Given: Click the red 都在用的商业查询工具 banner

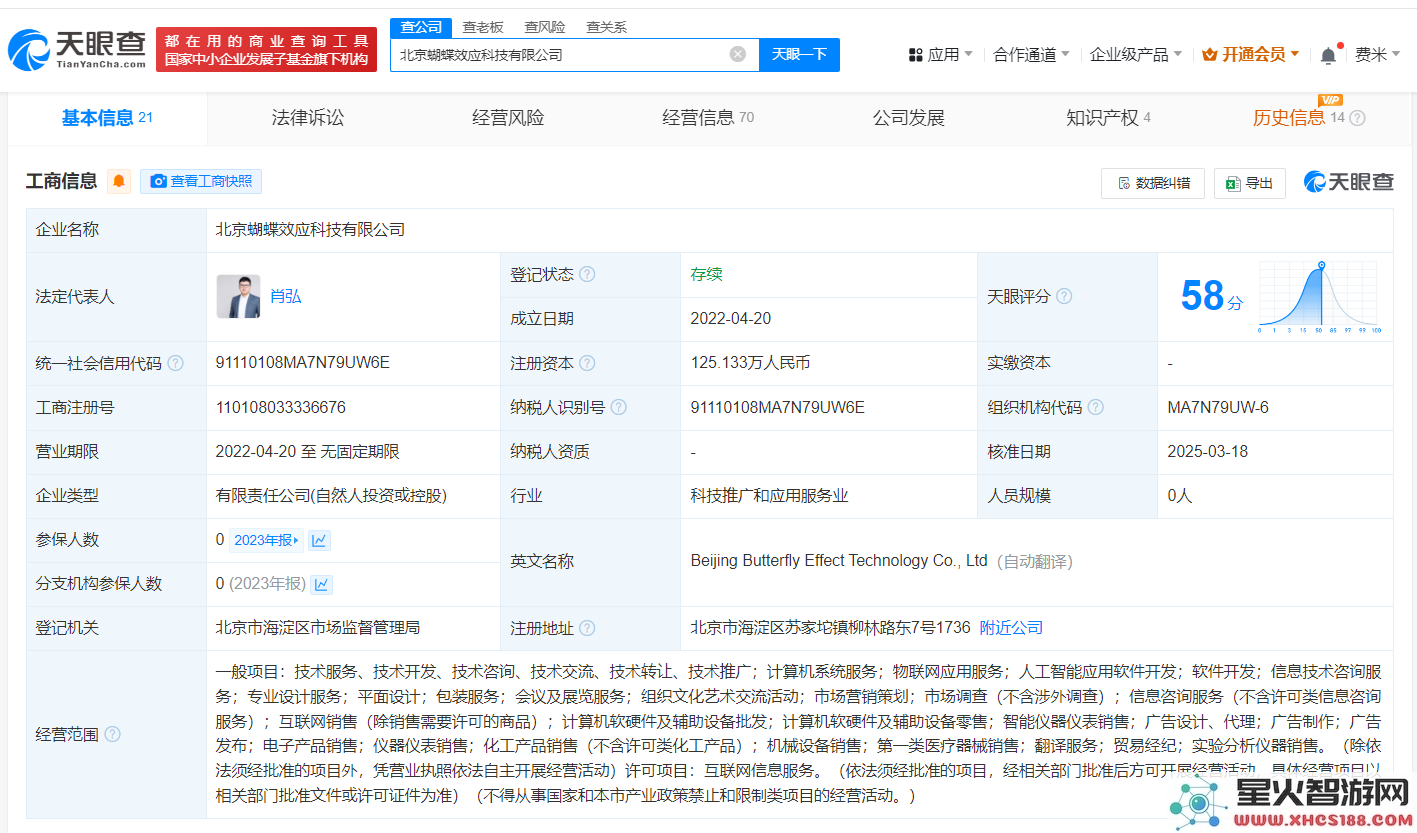Looking at the screenshot, I should 266,50.
